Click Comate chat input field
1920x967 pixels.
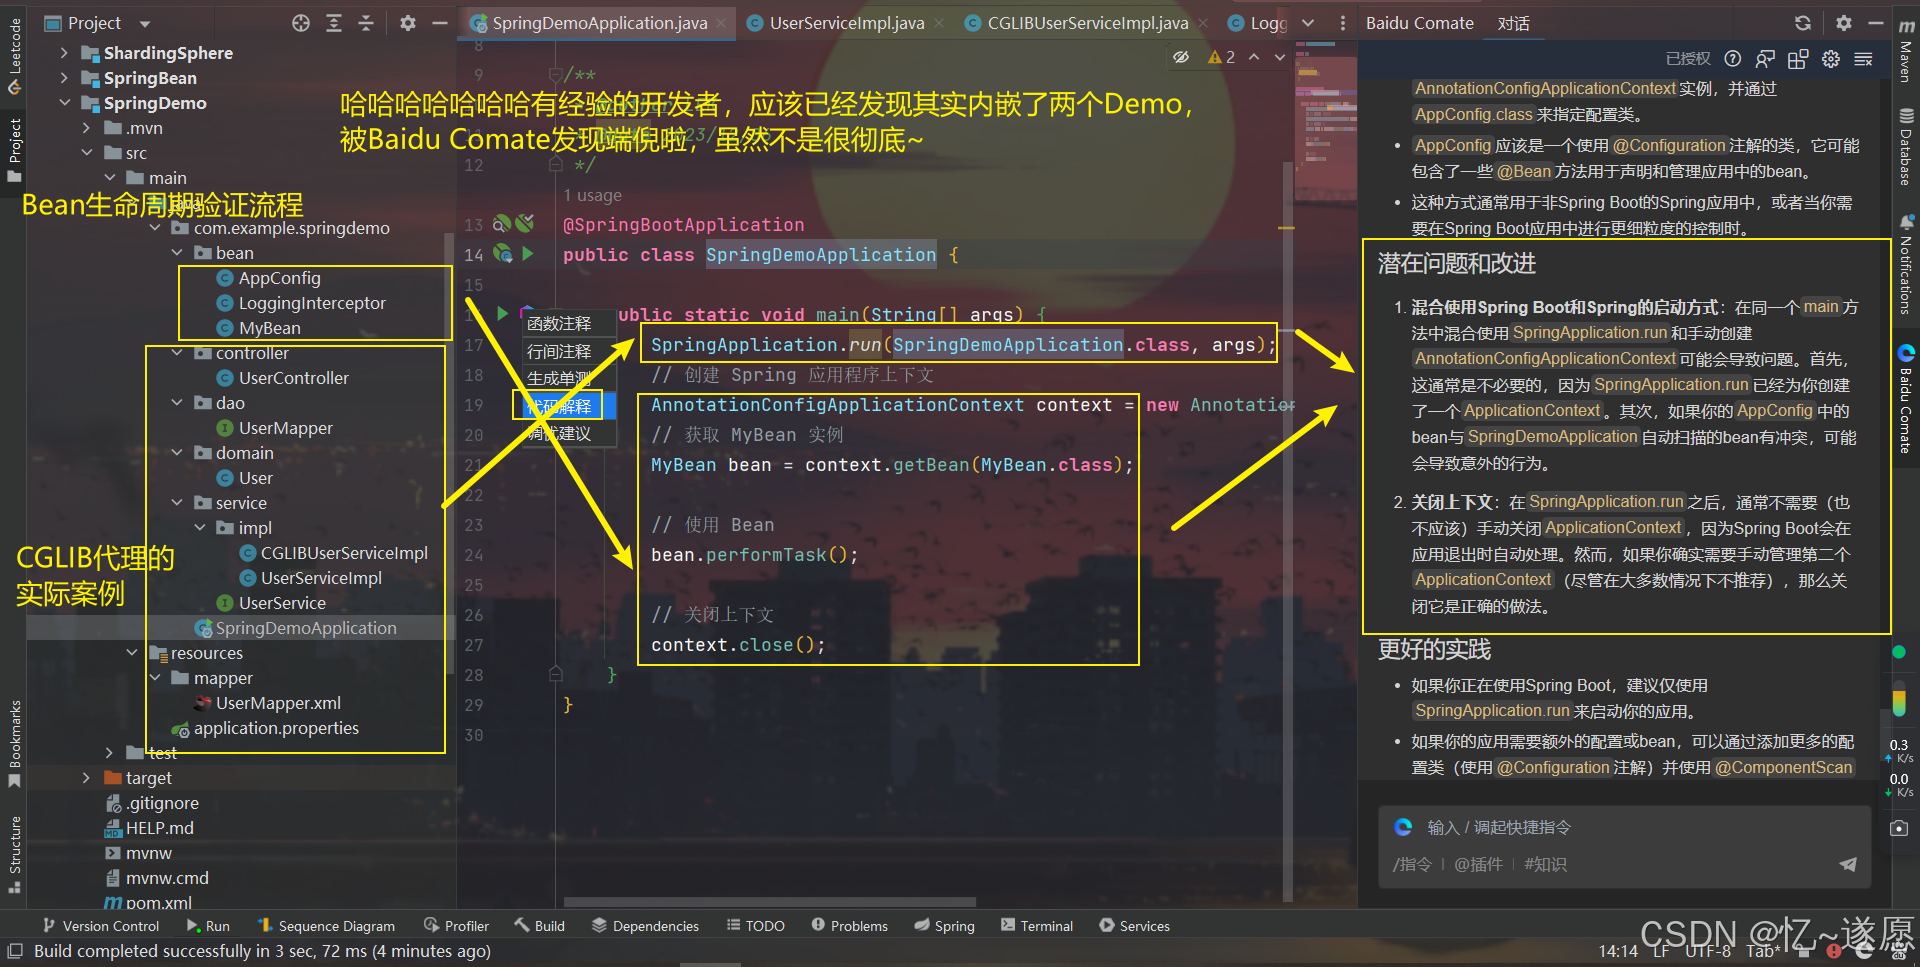point(1623,828)
